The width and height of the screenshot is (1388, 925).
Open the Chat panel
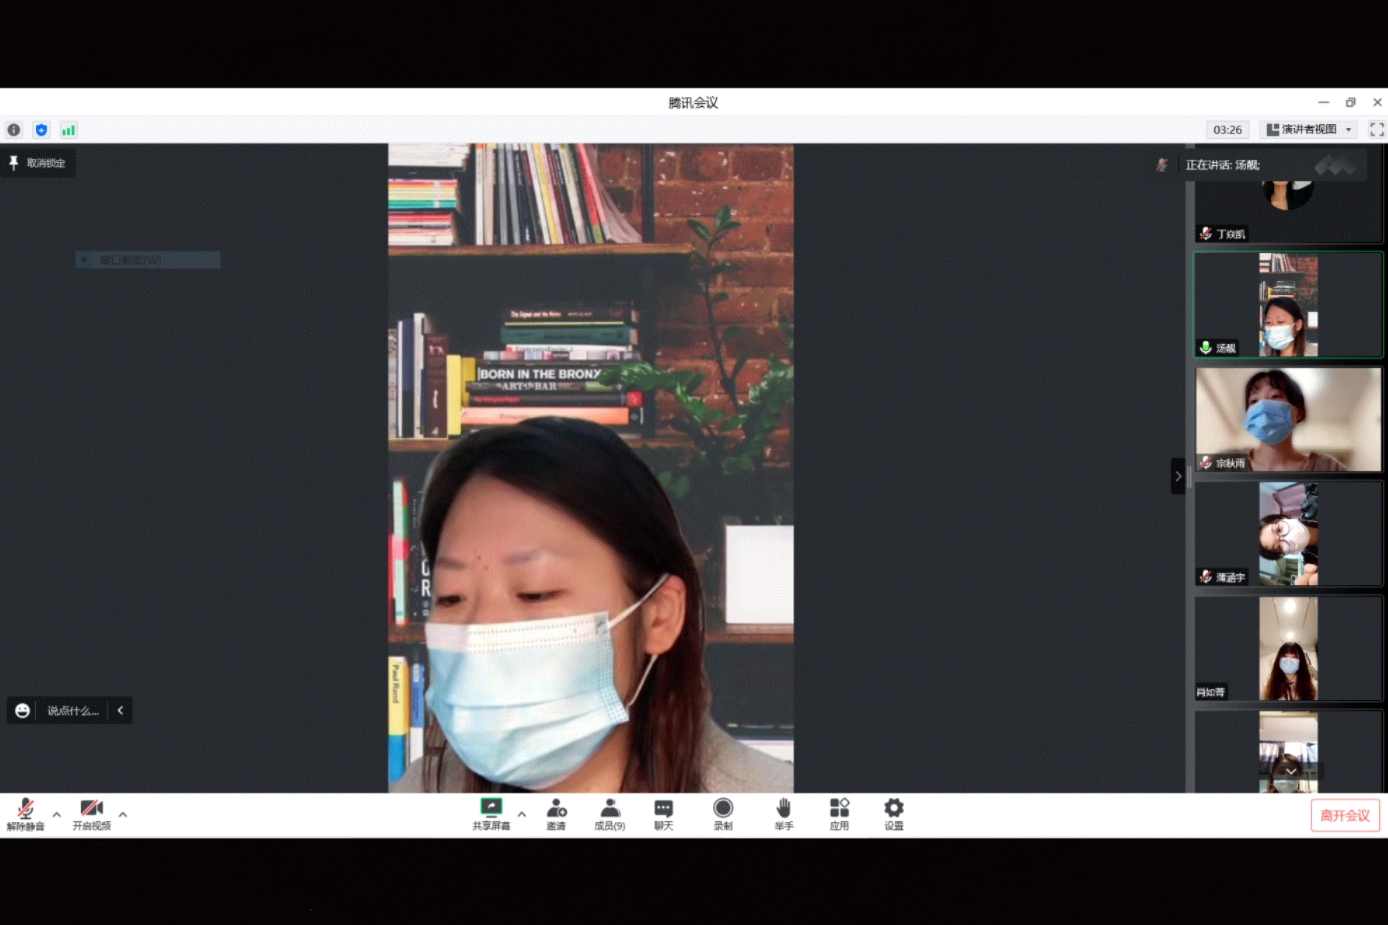[x=663, y=813]
